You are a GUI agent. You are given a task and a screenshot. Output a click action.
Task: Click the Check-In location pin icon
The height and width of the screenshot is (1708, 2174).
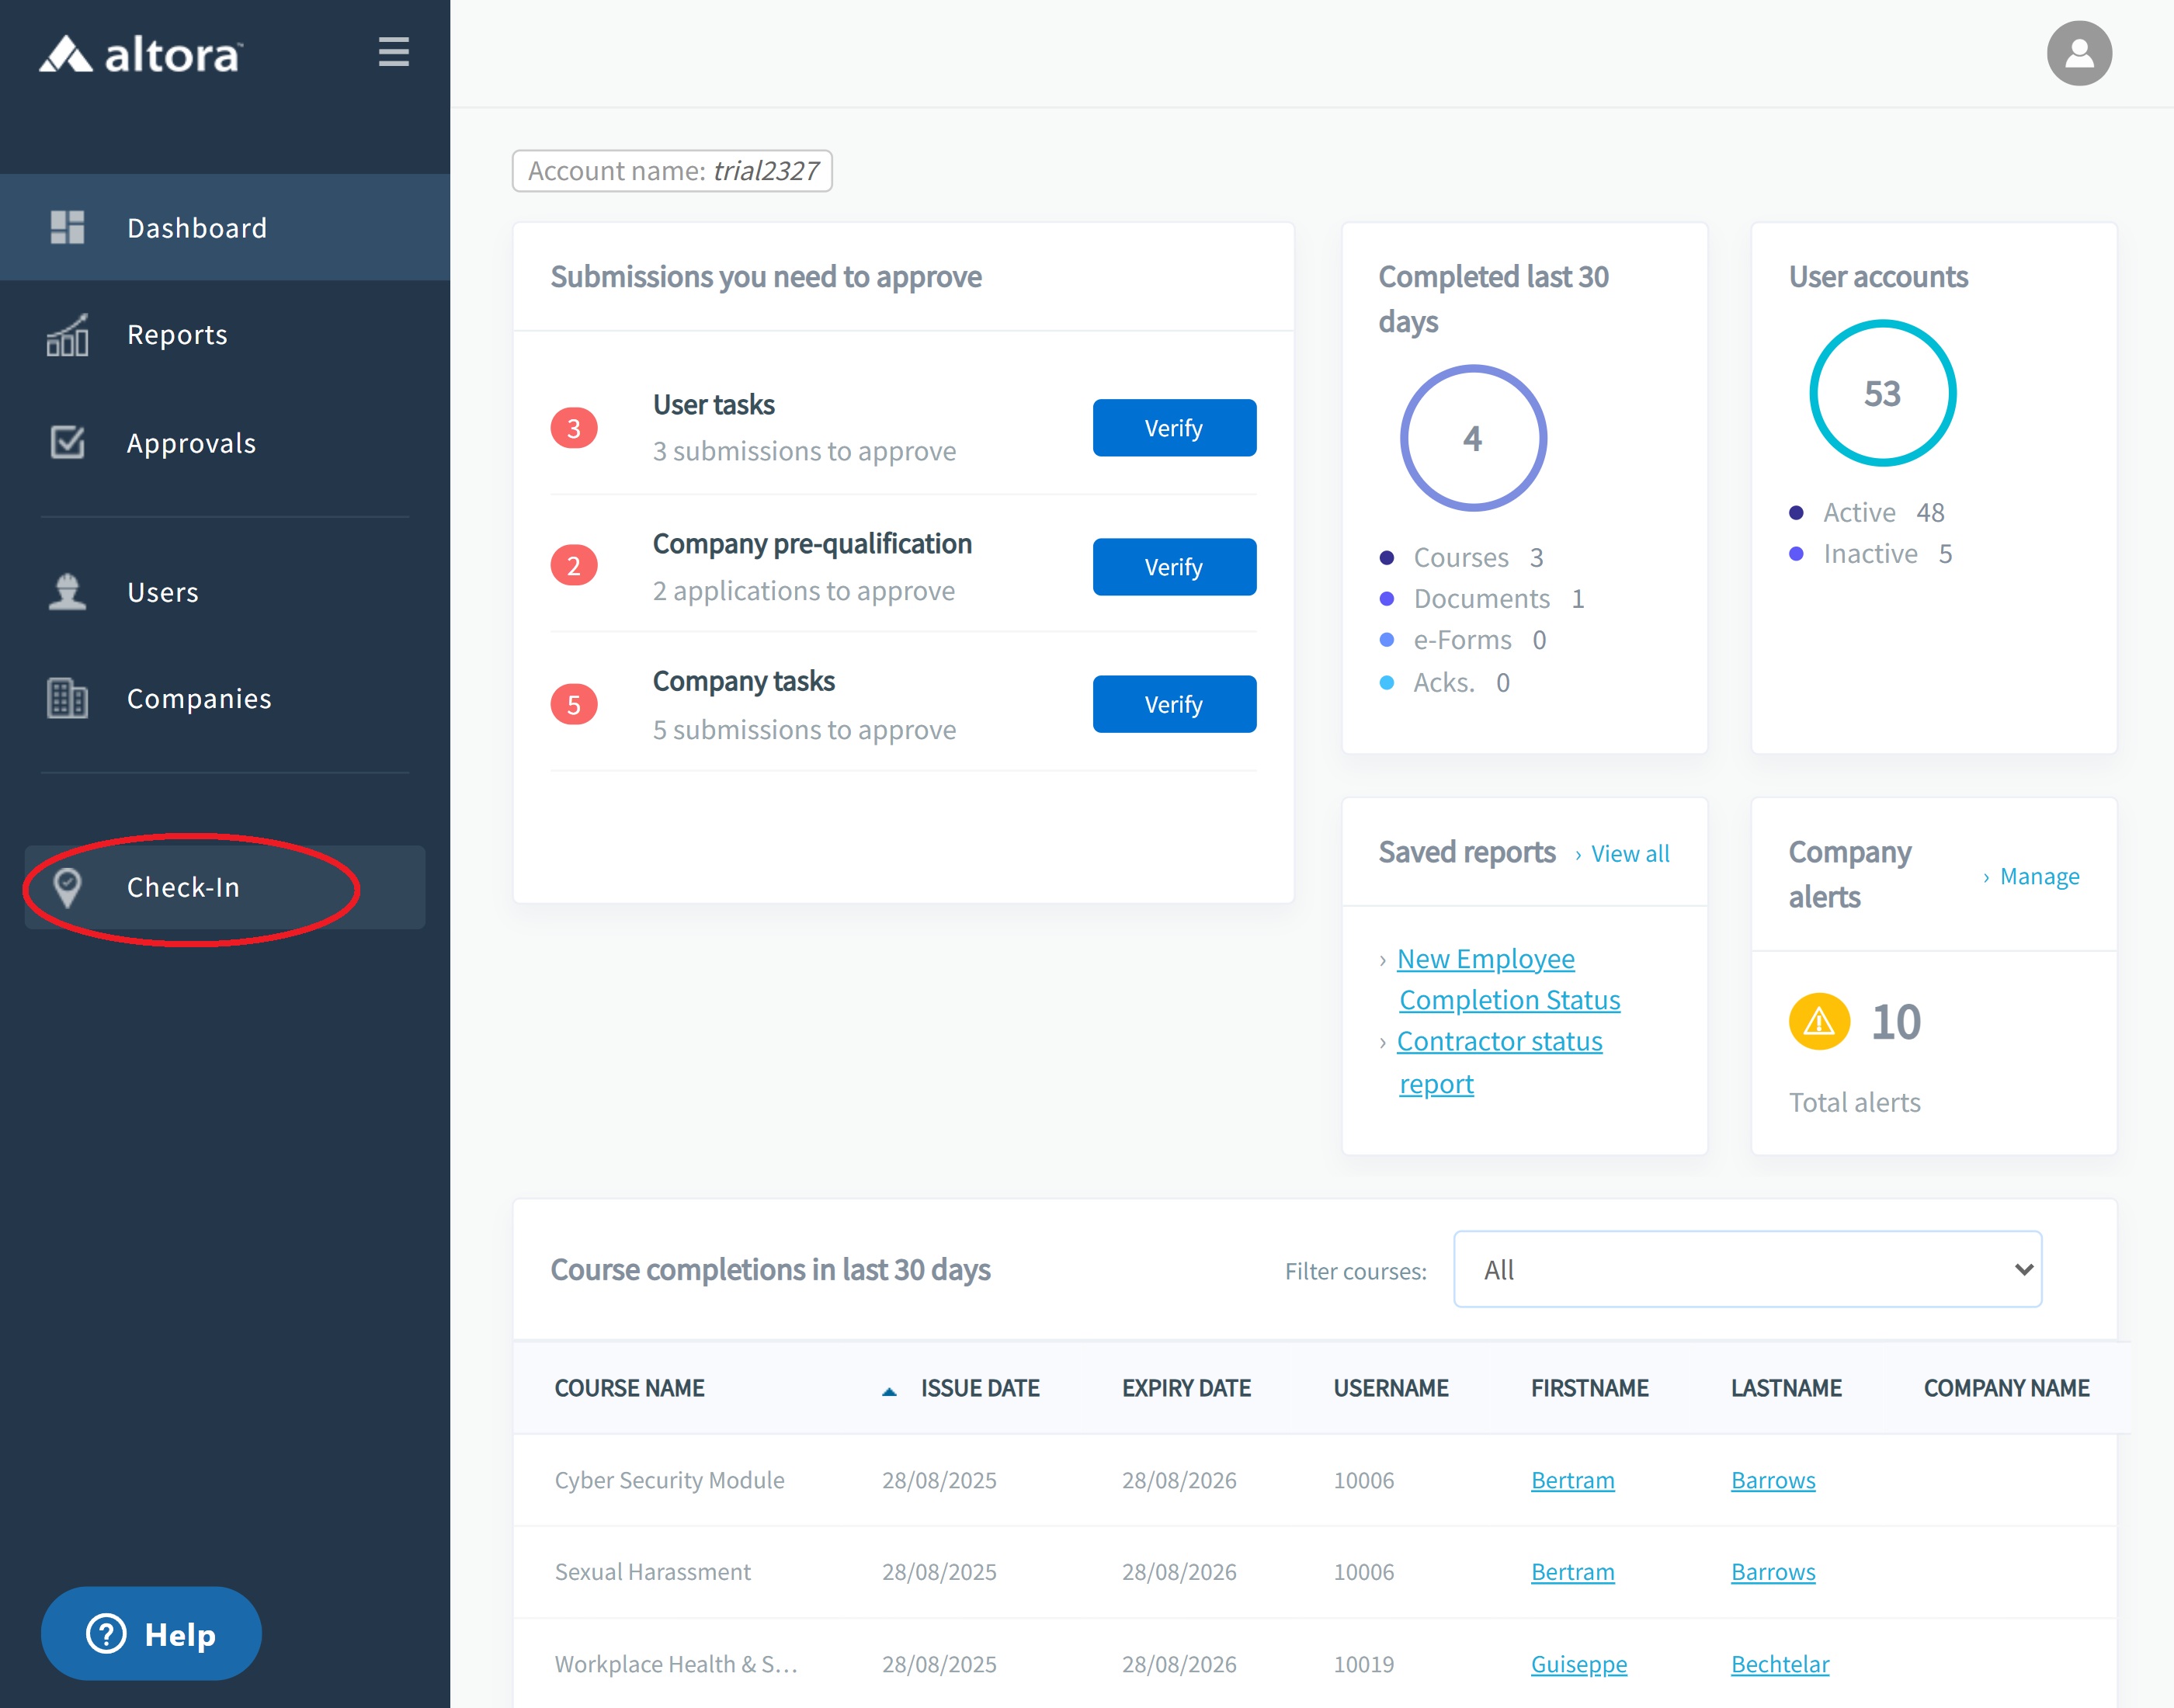[67, 887]
